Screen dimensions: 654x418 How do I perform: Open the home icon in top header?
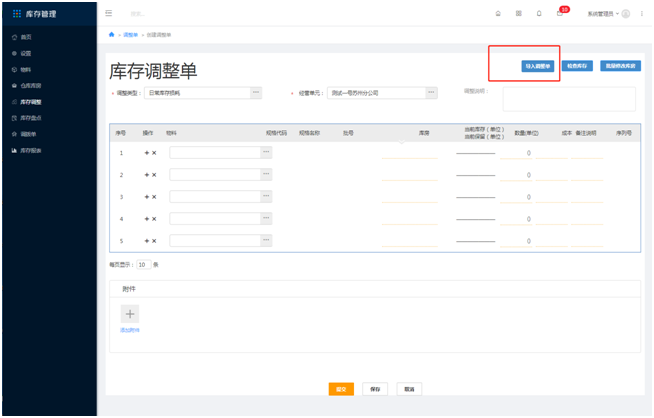click(x=498, y=13)
